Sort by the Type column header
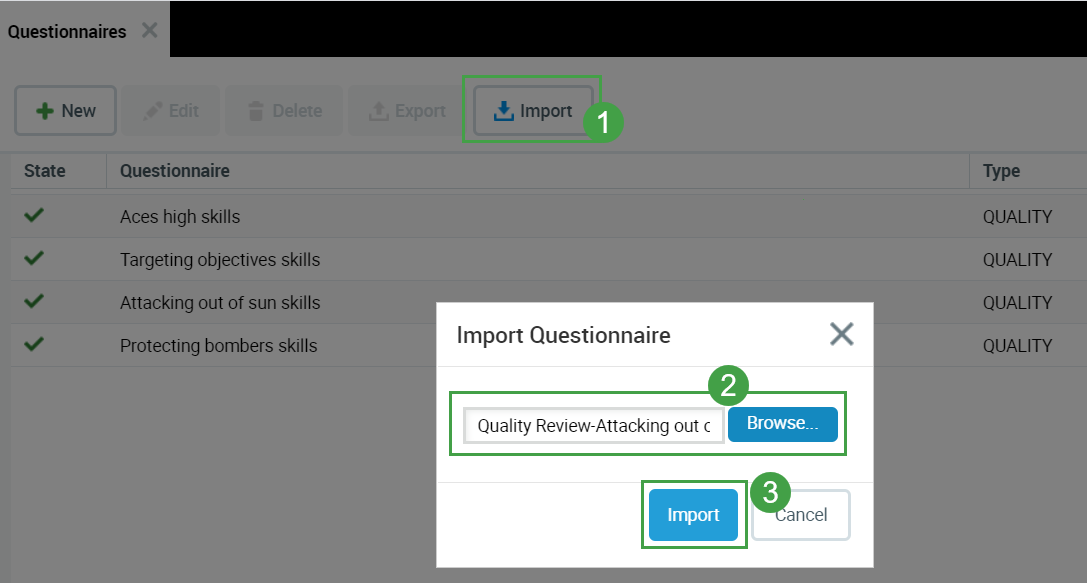The image size is (1087, 583). [1001, 171]
